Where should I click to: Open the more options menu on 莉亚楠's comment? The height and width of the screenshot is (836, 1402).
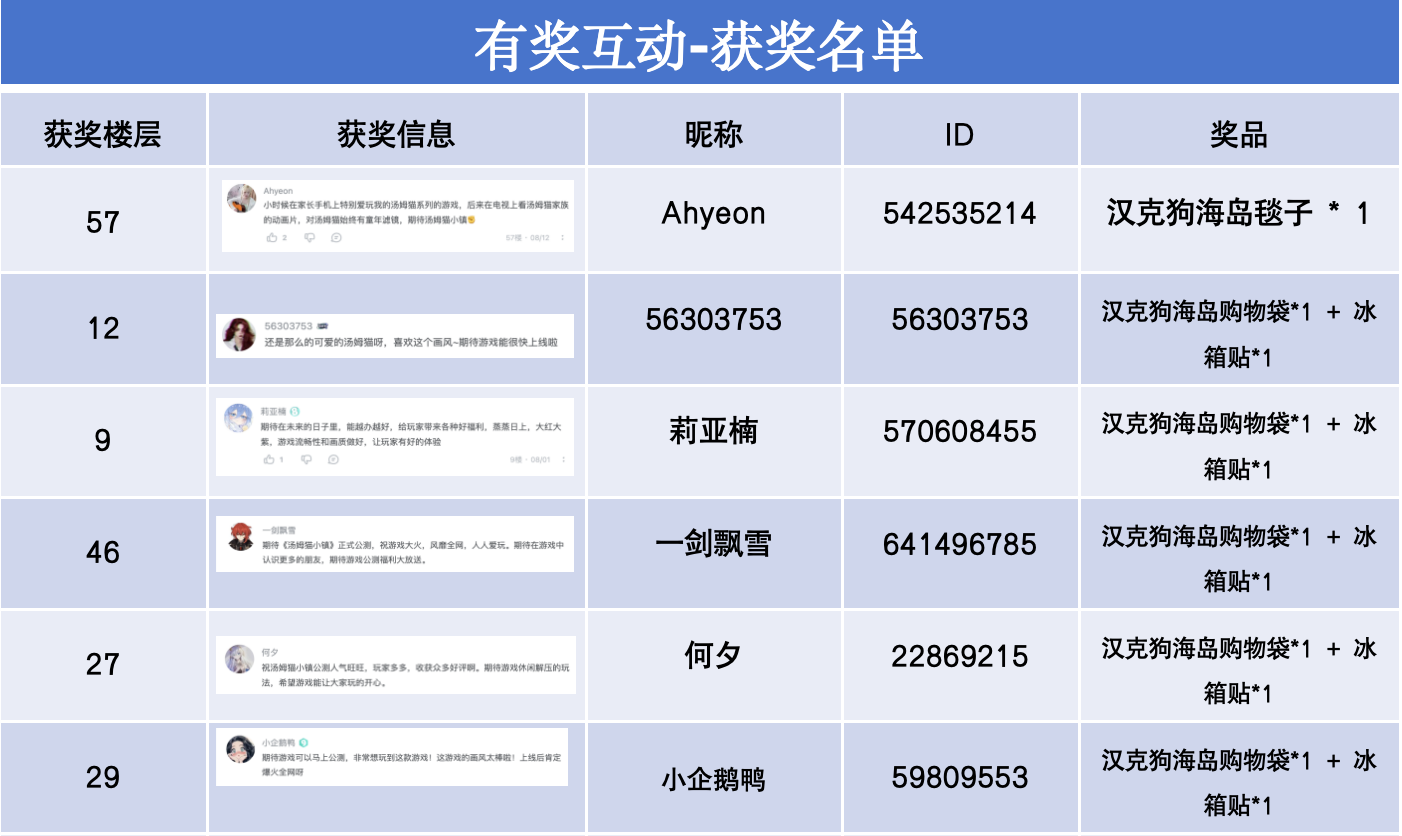564,459
